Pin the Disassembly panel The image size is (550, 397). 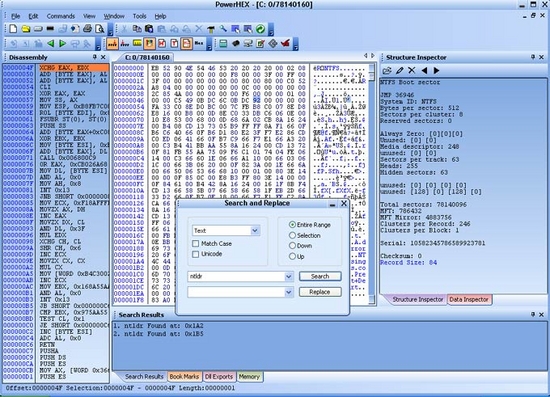click(x=94, y=57)
